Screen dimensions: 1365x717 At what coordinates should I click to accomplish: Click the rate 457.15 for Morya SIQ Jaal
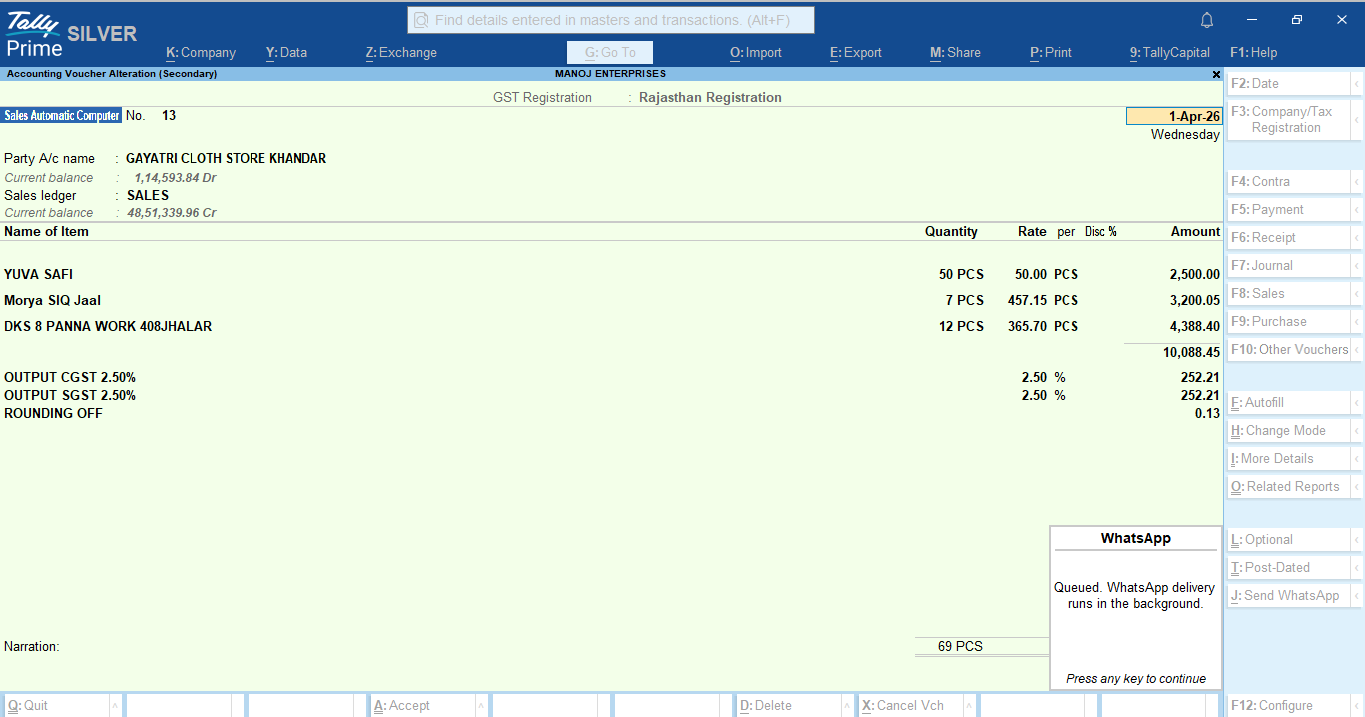click(x=1027, y=300)
